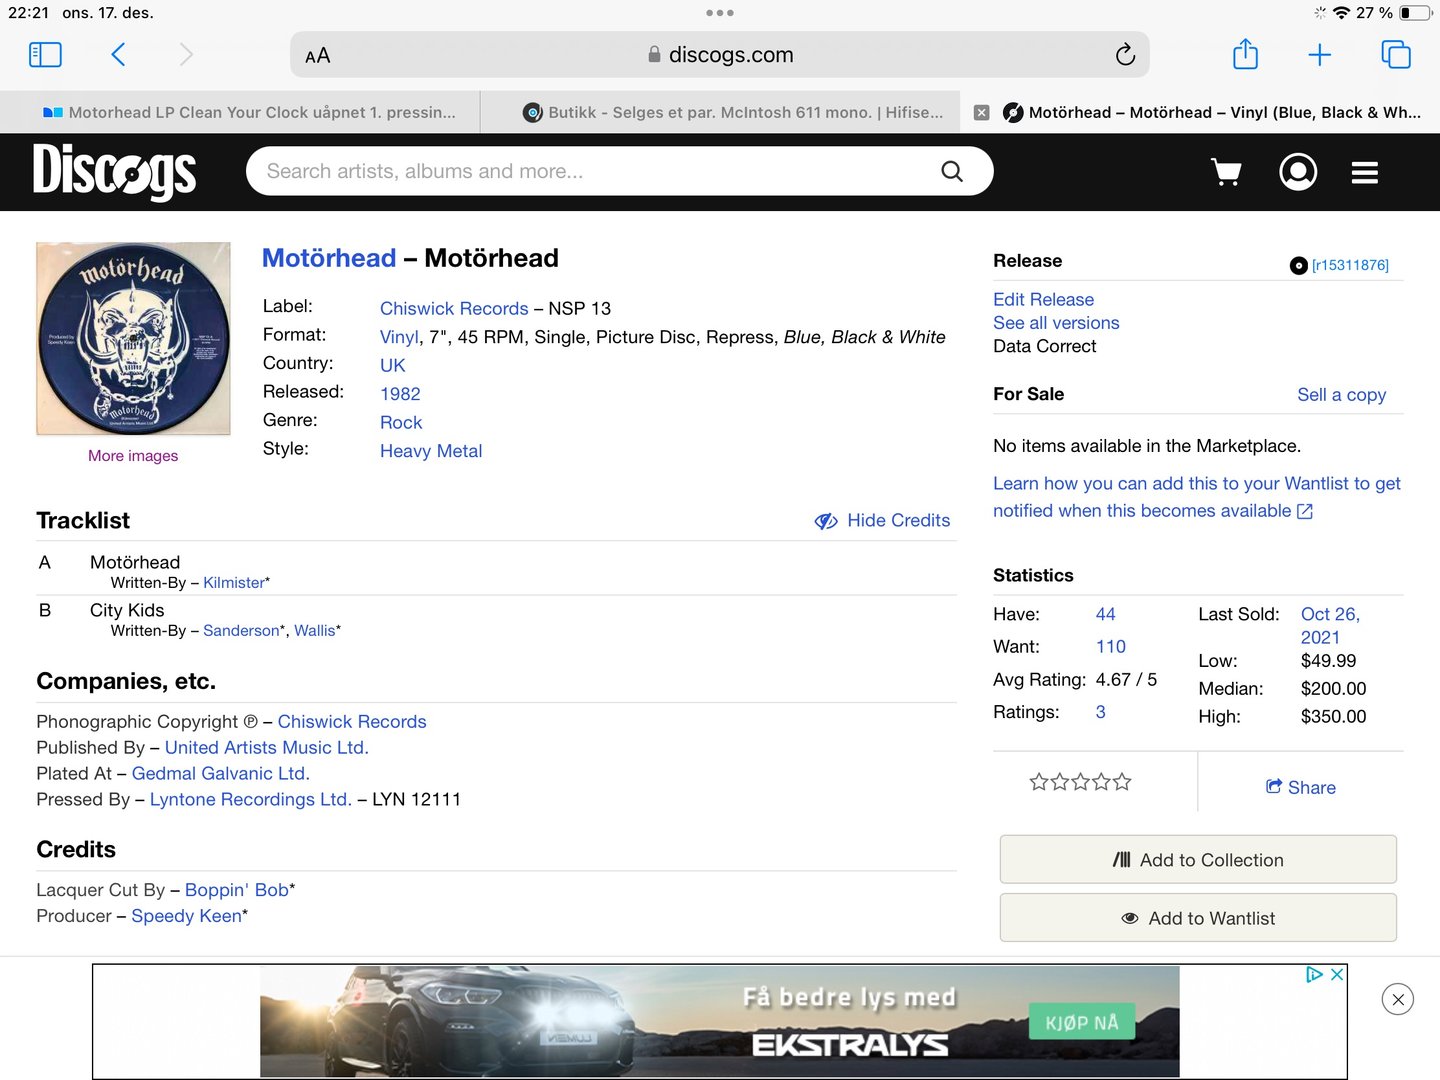Open the More images link
The image size is (1440, 1080).
[x=133, y=456]
